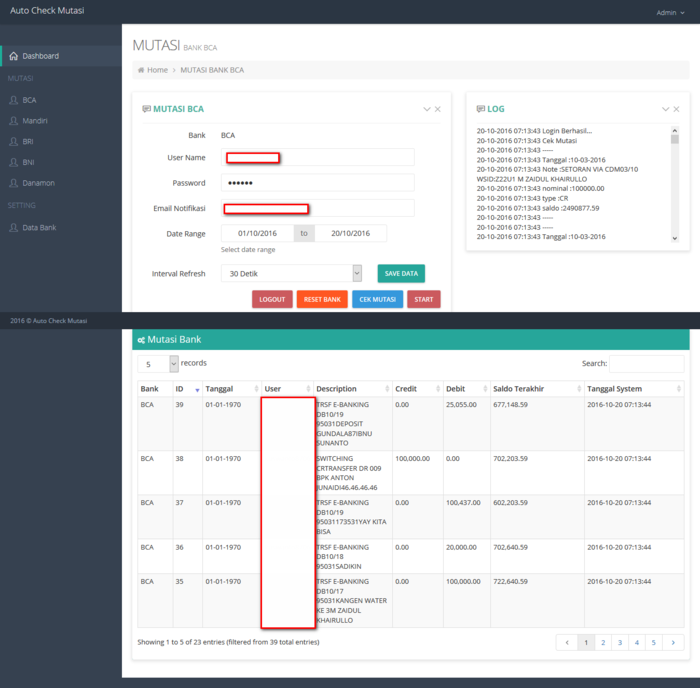Viewport: 700px width, 688px height.
Task: Click the Home breadcrumb link
Action: point(156,70)
